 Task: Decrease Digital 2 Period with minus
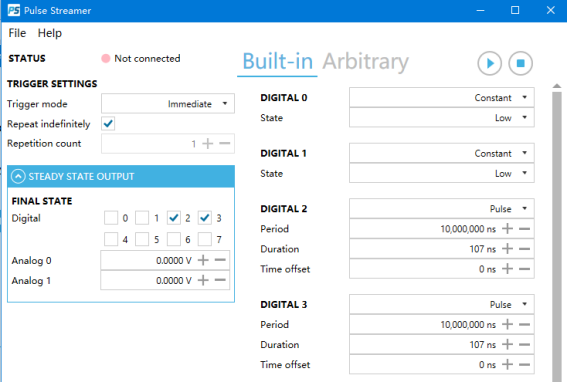[524, 229]
